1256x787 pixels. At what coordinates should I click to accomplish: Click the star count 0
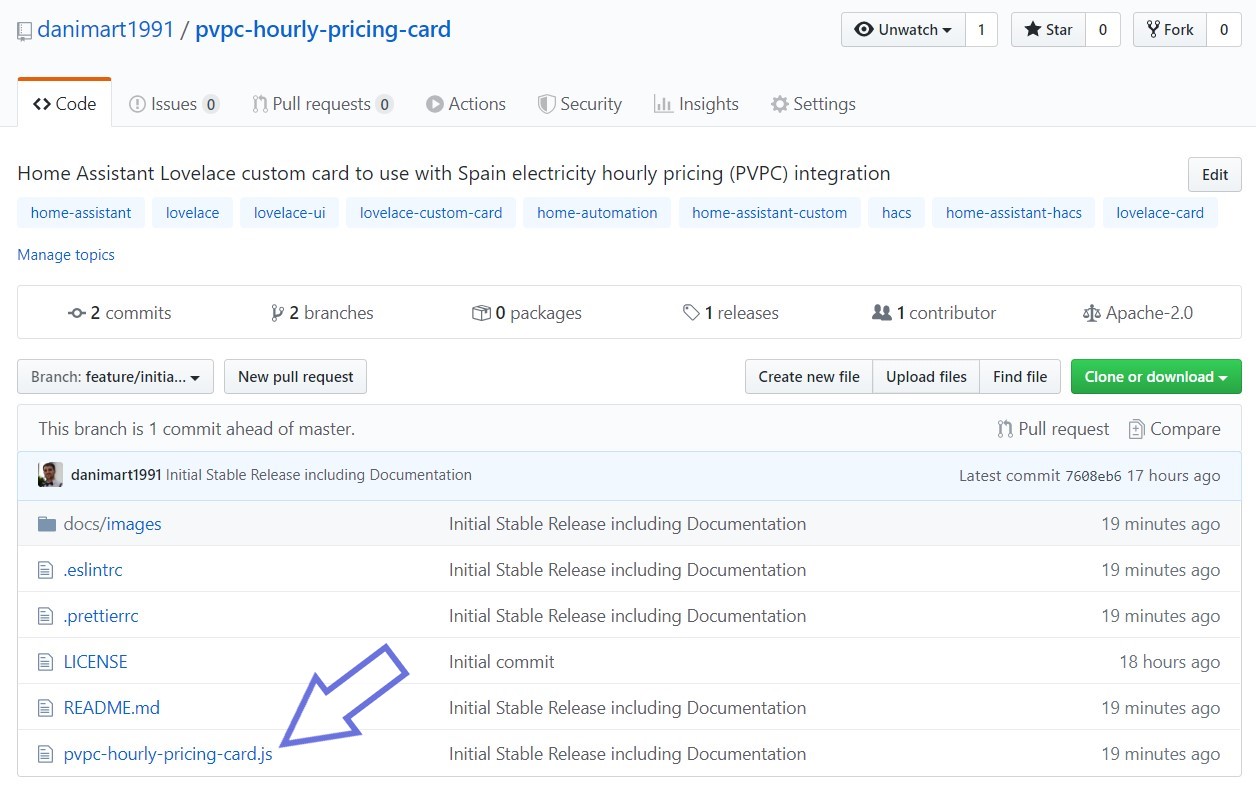(1103, 30)
